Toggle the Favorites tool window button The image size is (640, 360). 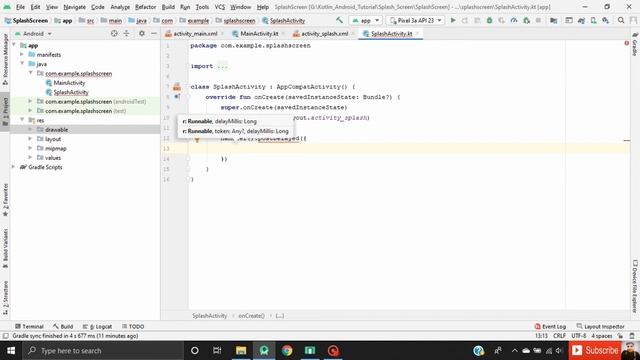tap(5, 200)
